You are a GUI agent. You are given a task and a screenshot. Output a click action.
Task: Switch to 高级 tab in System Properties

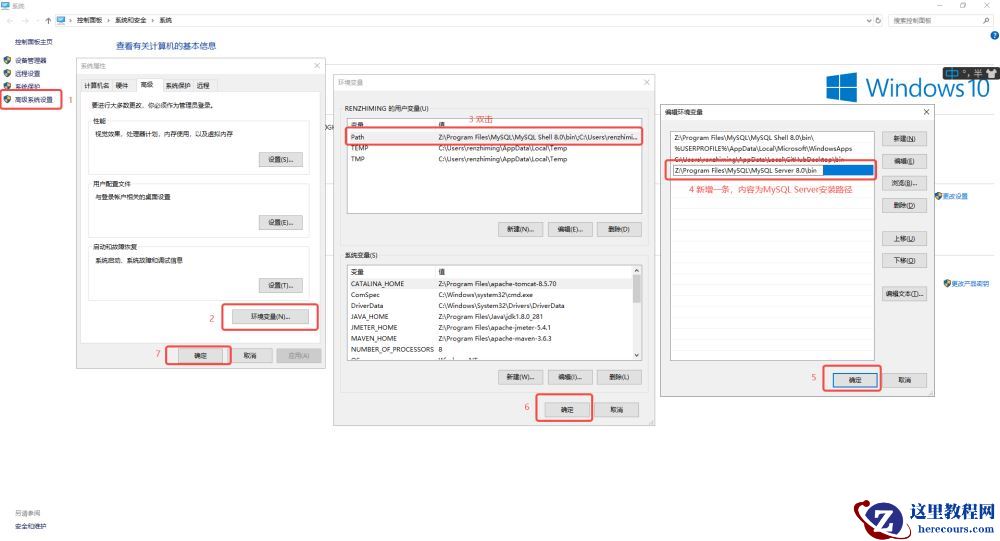click(x=147, y=85)
